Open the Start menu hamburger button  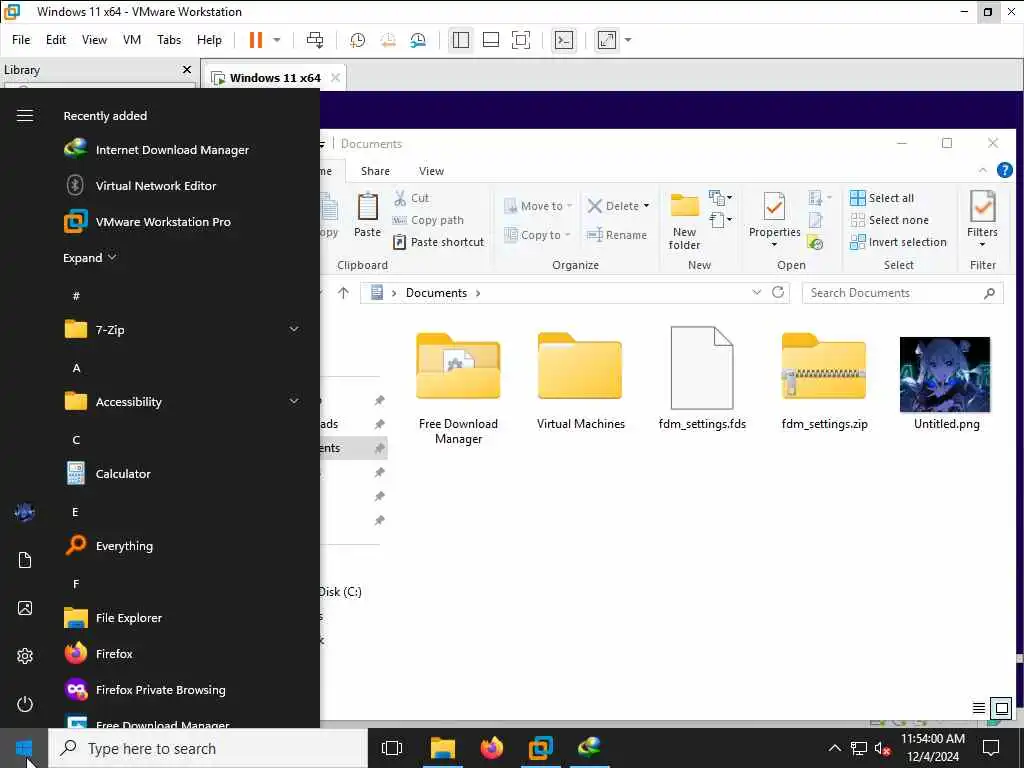pos(25,116)
